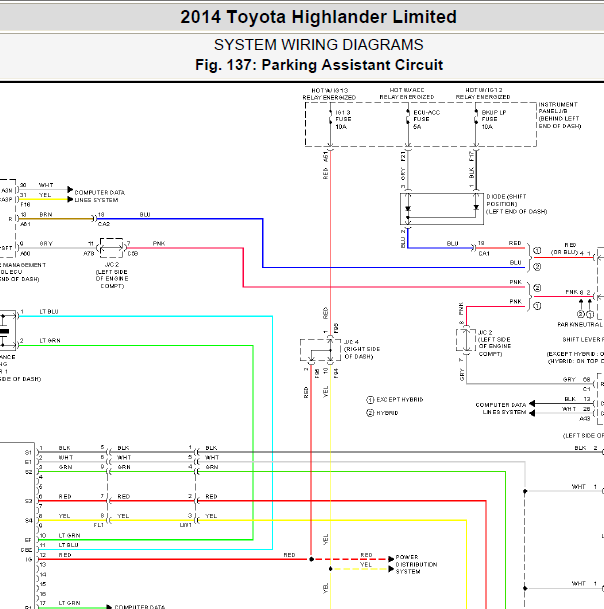Click "J/C 4 (RIGHT SIDE OF DASH)" label
Image resolution: width=604 pixels, height=609 pixels.
point(362,349)
